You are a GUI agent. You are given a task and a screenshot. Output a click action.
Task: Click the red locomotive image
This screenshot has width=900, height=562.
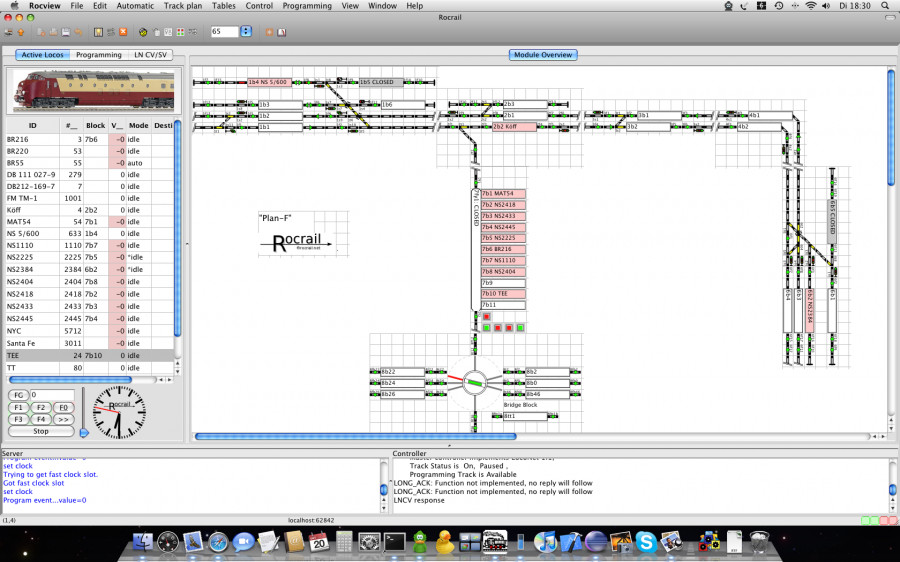coord(94,91)
